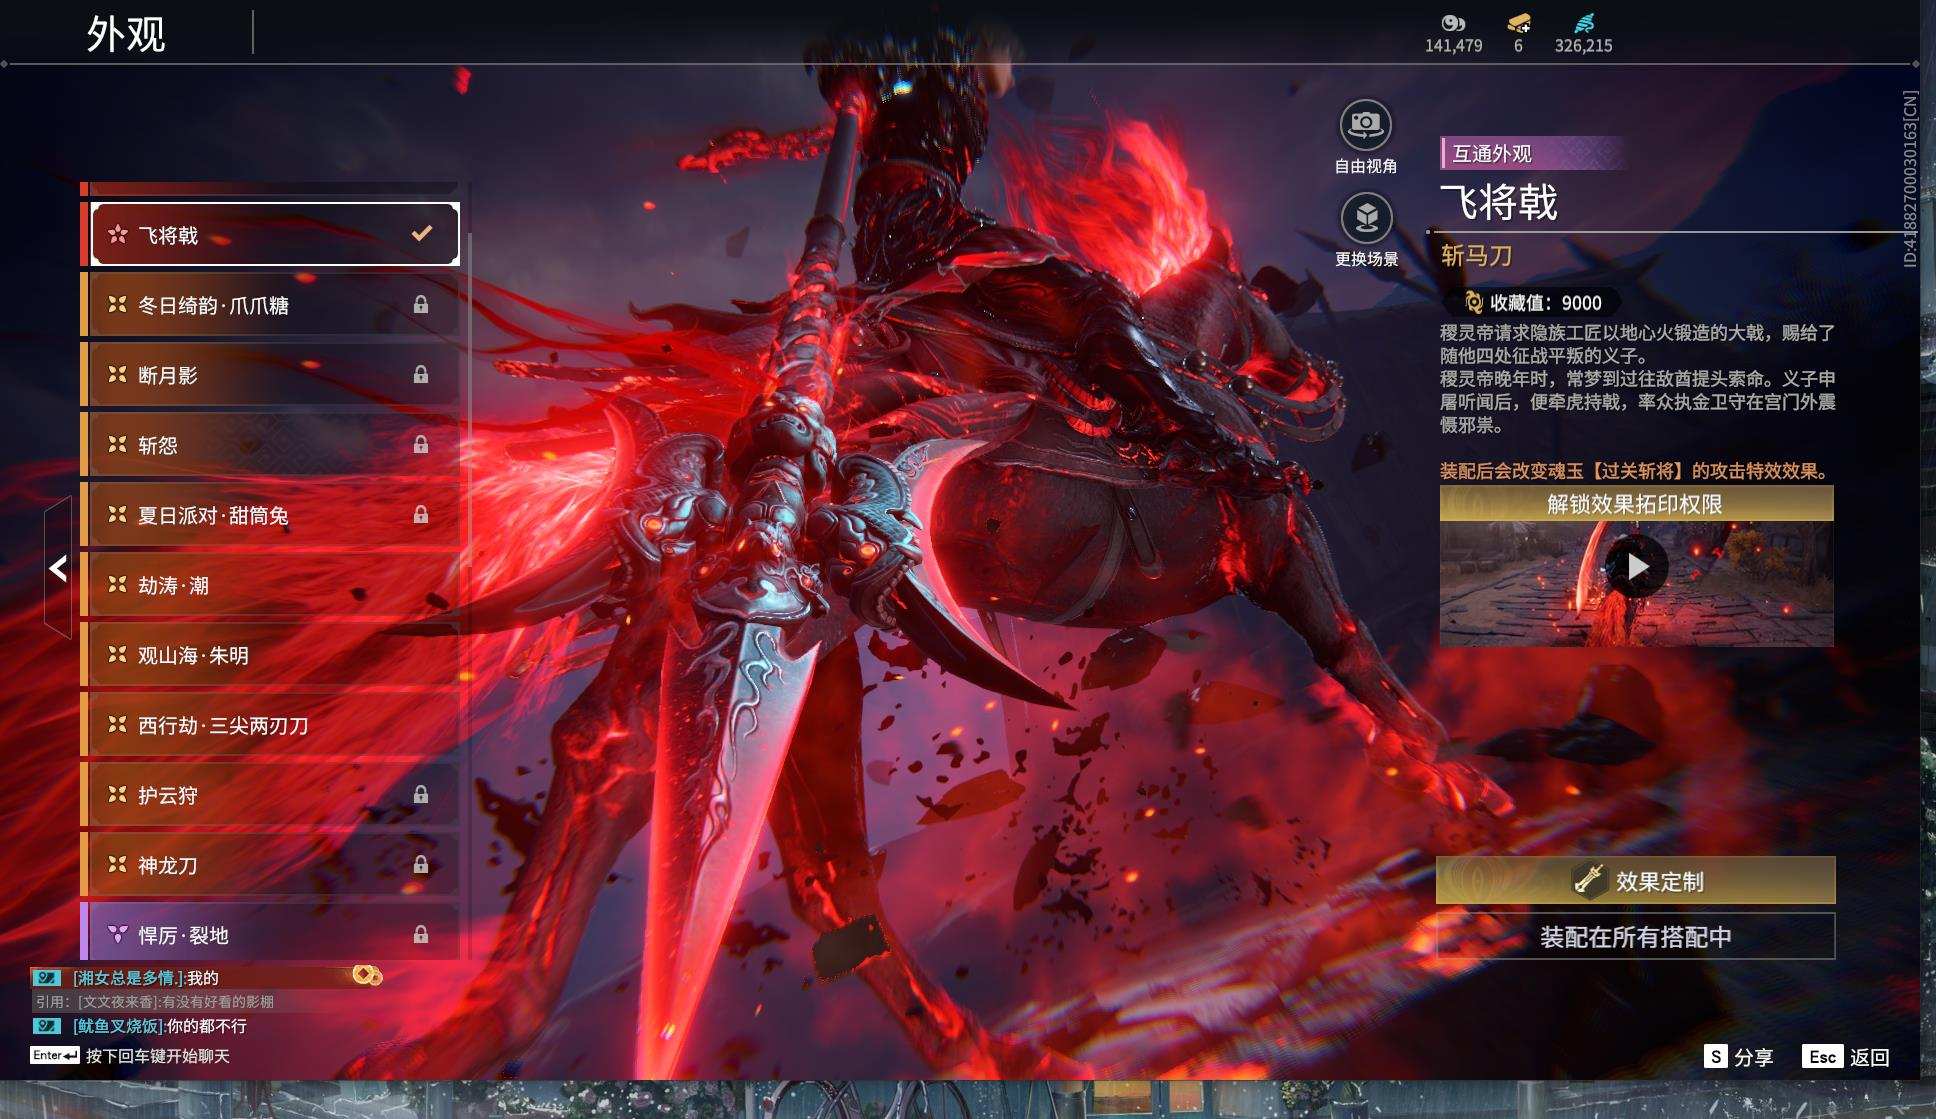Click the gold bar icon showing 6
The image size is (1936, 1119).
click(x=1519, y=22)
